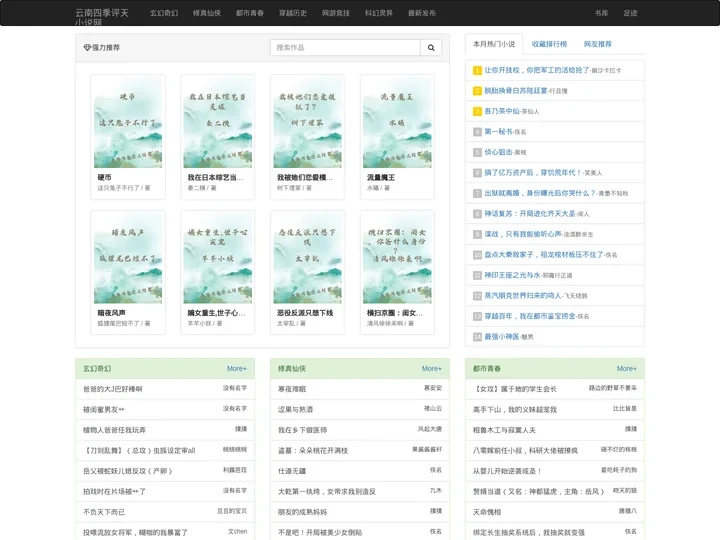Open 书库 in the top bar
Image resolution: width=720 pixels, height=540 pixels.
pyautogui.click(x=602, y=13)
